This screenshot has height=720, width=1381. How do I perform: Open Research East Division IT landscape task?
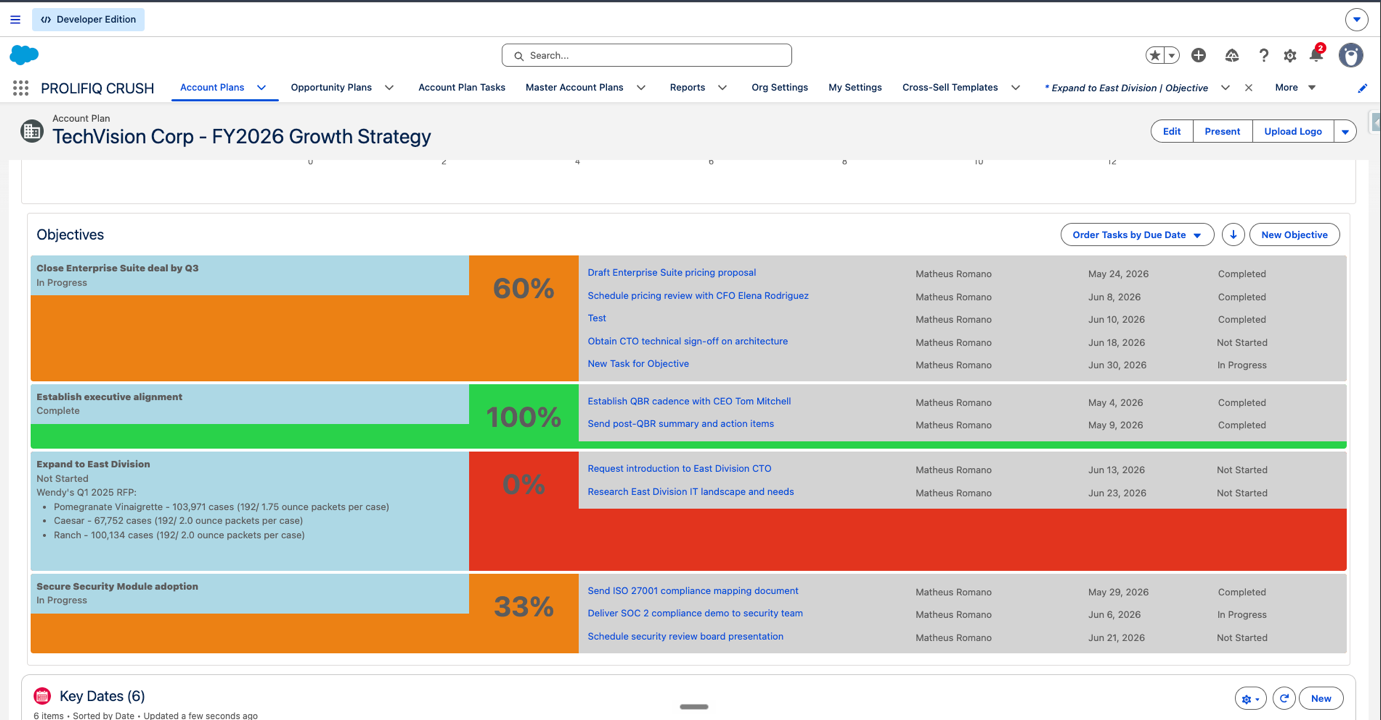(691, 492)
